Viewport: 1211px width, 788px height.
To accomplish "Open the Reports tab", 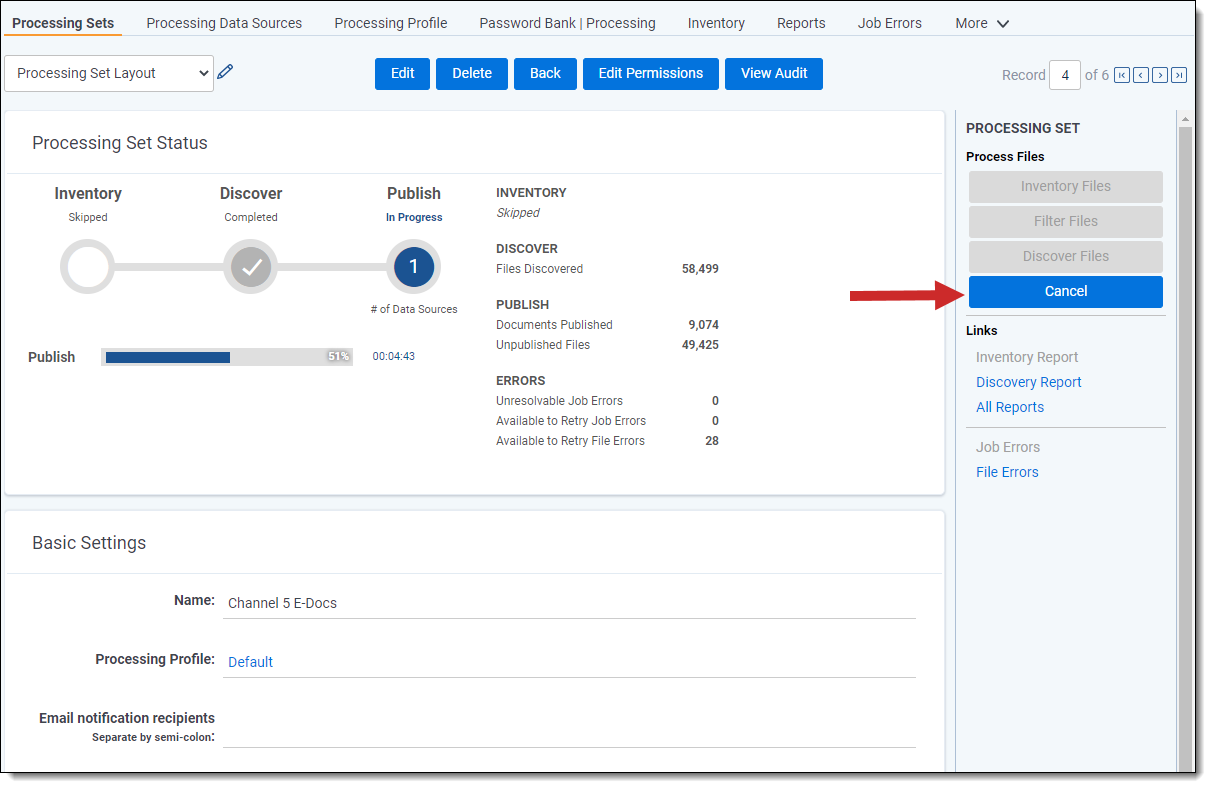I will point(801,23).
